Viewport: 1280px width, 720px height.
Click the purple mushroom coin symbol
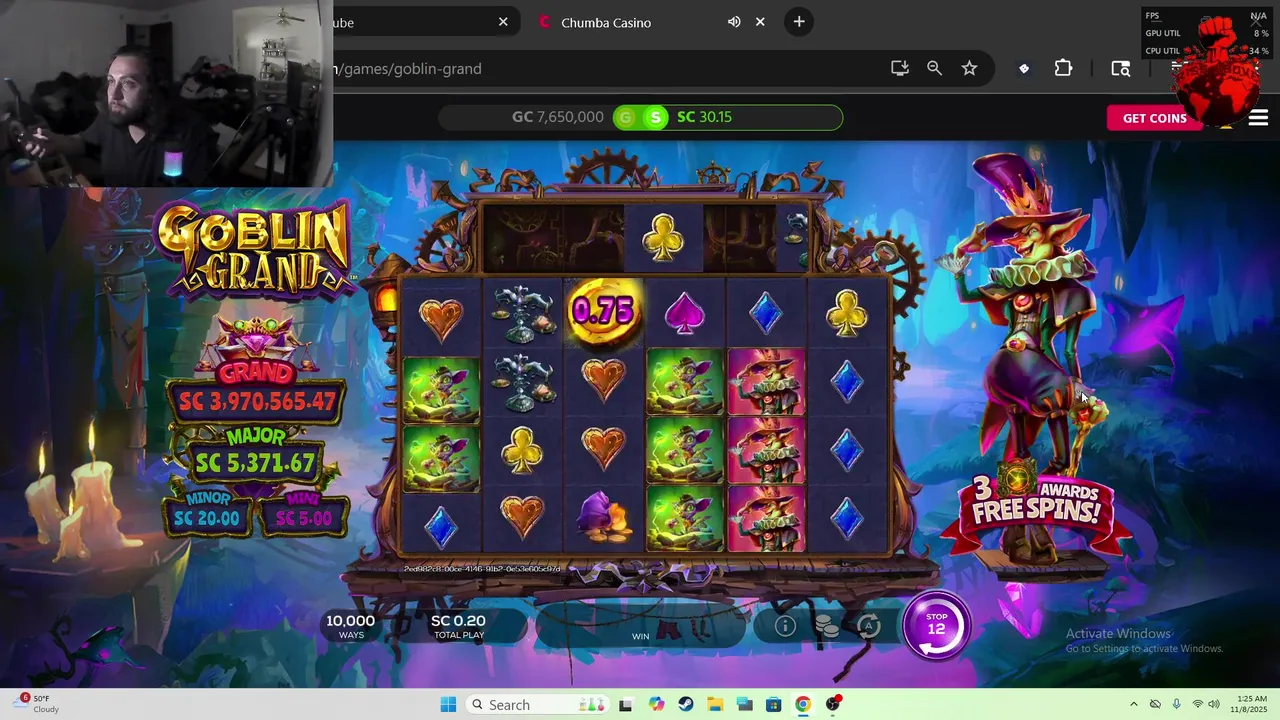603,518
